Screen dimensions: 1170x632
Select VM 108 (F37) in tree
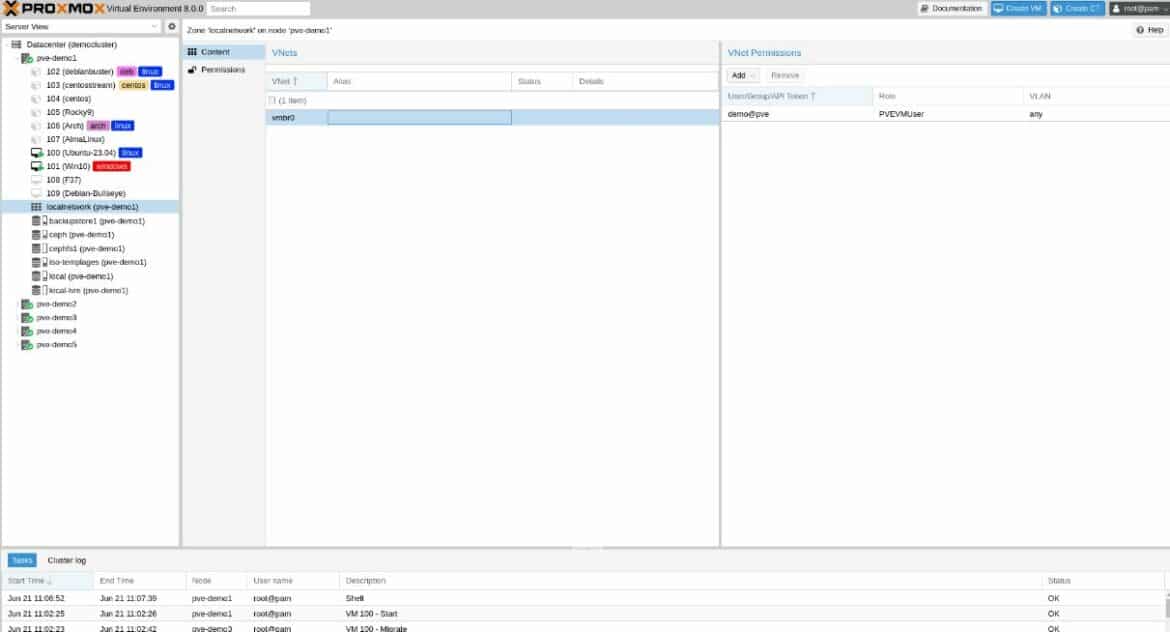tap(63, 180)
